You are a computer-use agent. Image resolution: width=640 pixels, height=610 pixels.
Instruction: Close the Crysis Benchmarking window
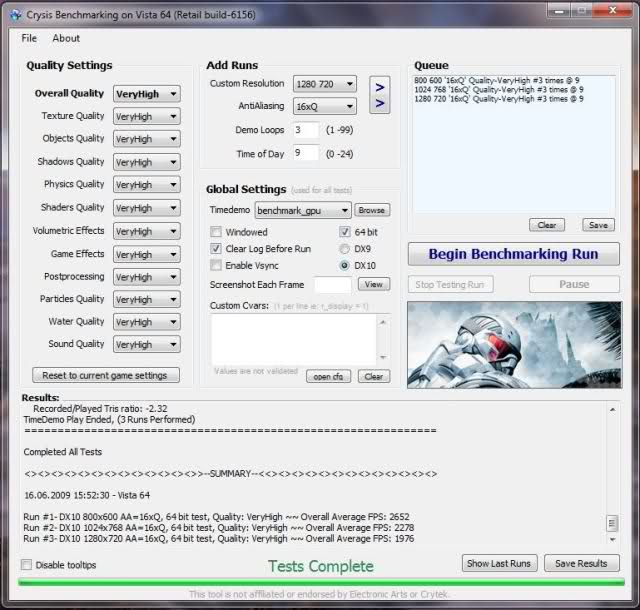click(x=612, y=11)
